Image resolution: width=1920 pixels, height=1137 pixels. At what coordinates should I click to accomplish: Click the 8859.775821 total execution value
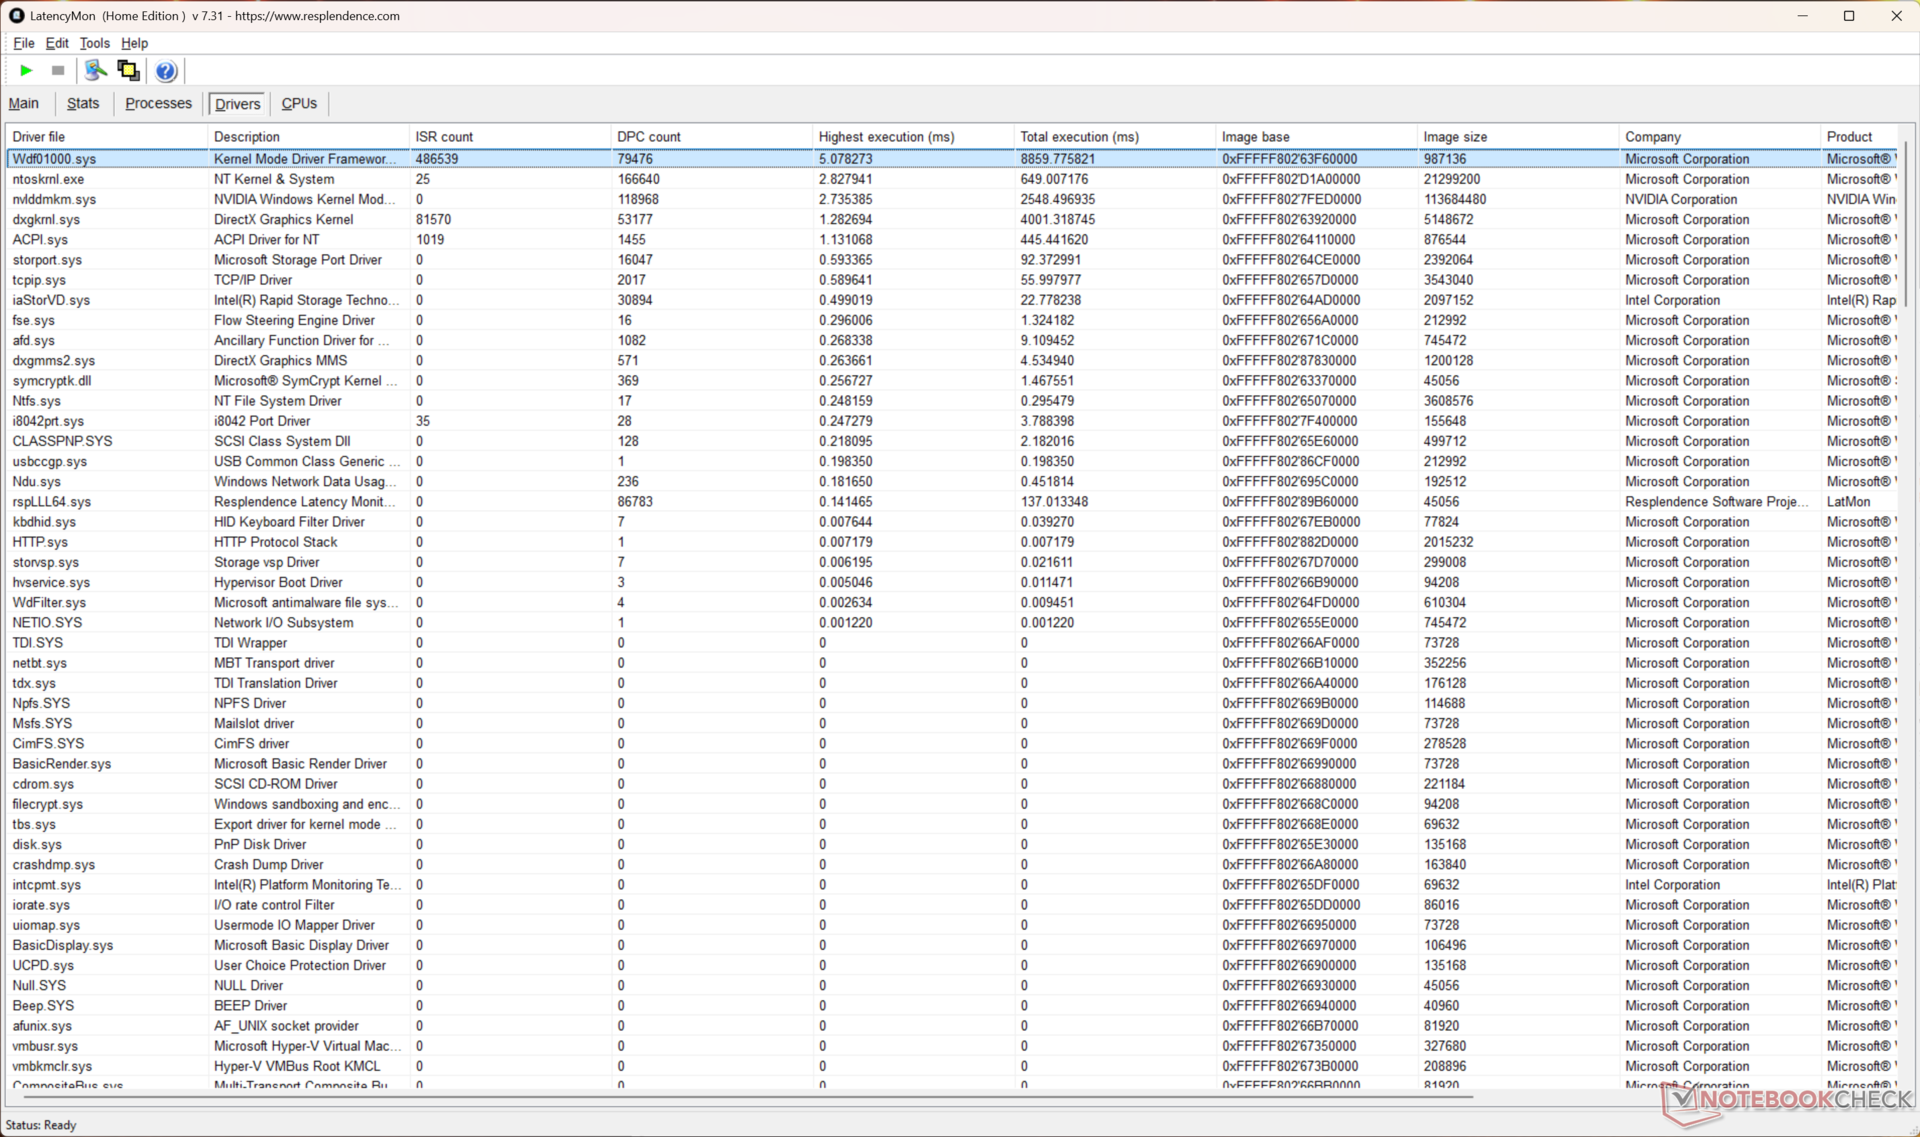1057,159
